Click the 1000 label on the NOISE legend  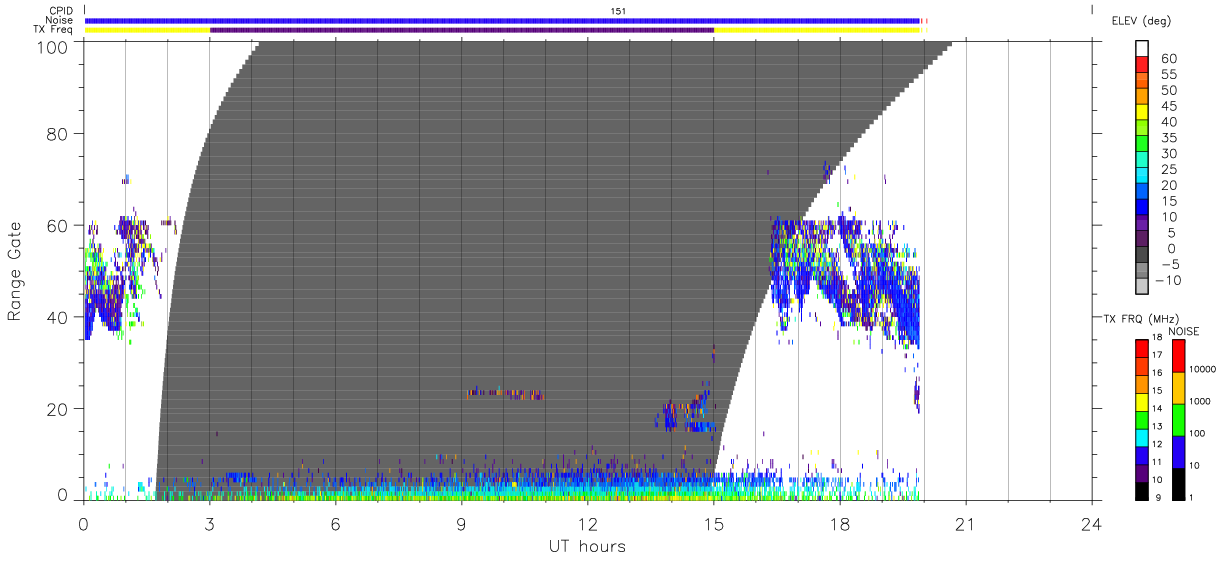[x=1200, y=401]
